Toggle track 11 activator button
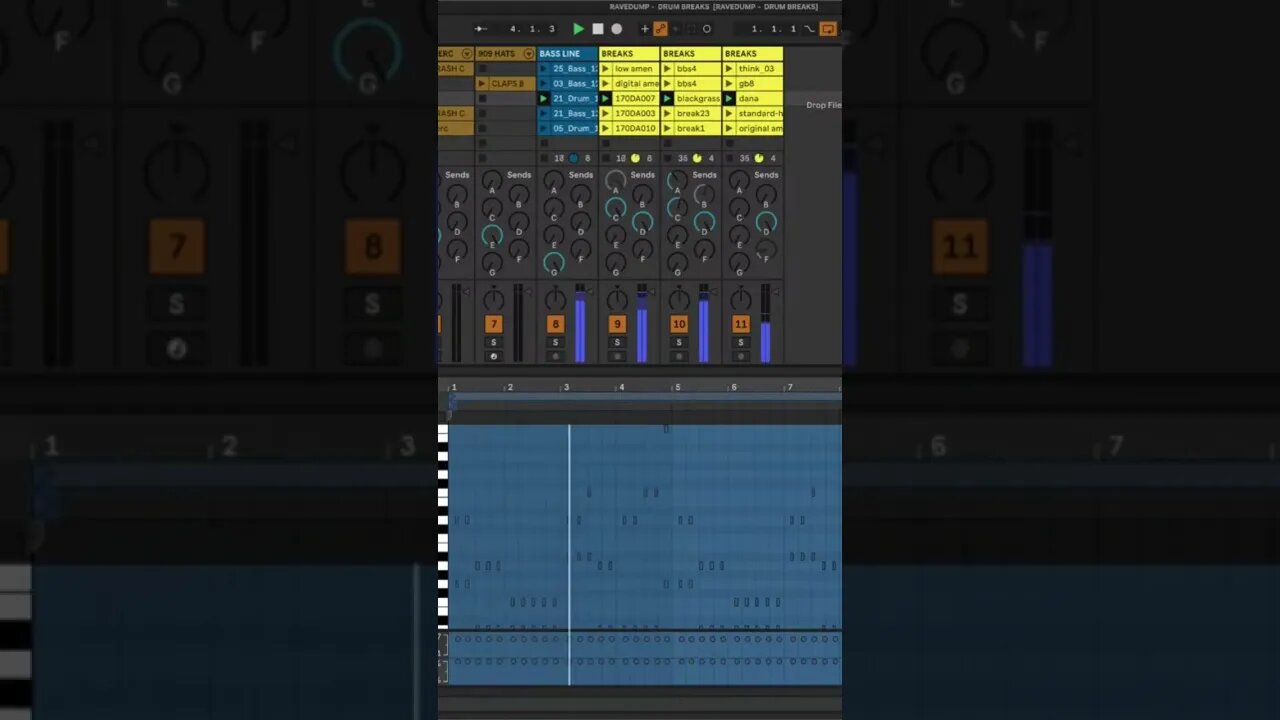1280x720 pixels. pos(741,324)
